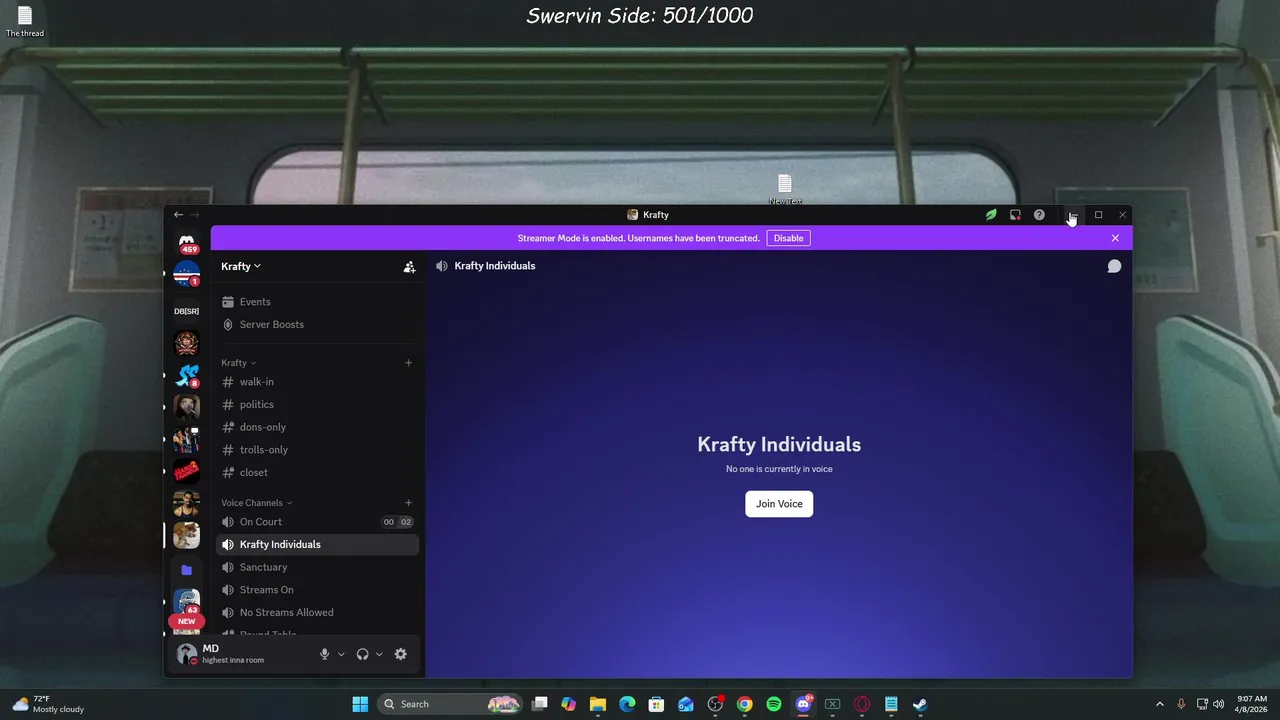Open user settings gear icon
Image resolution: width=1280 pixels, height=720 pixels.
click(401, 654)
